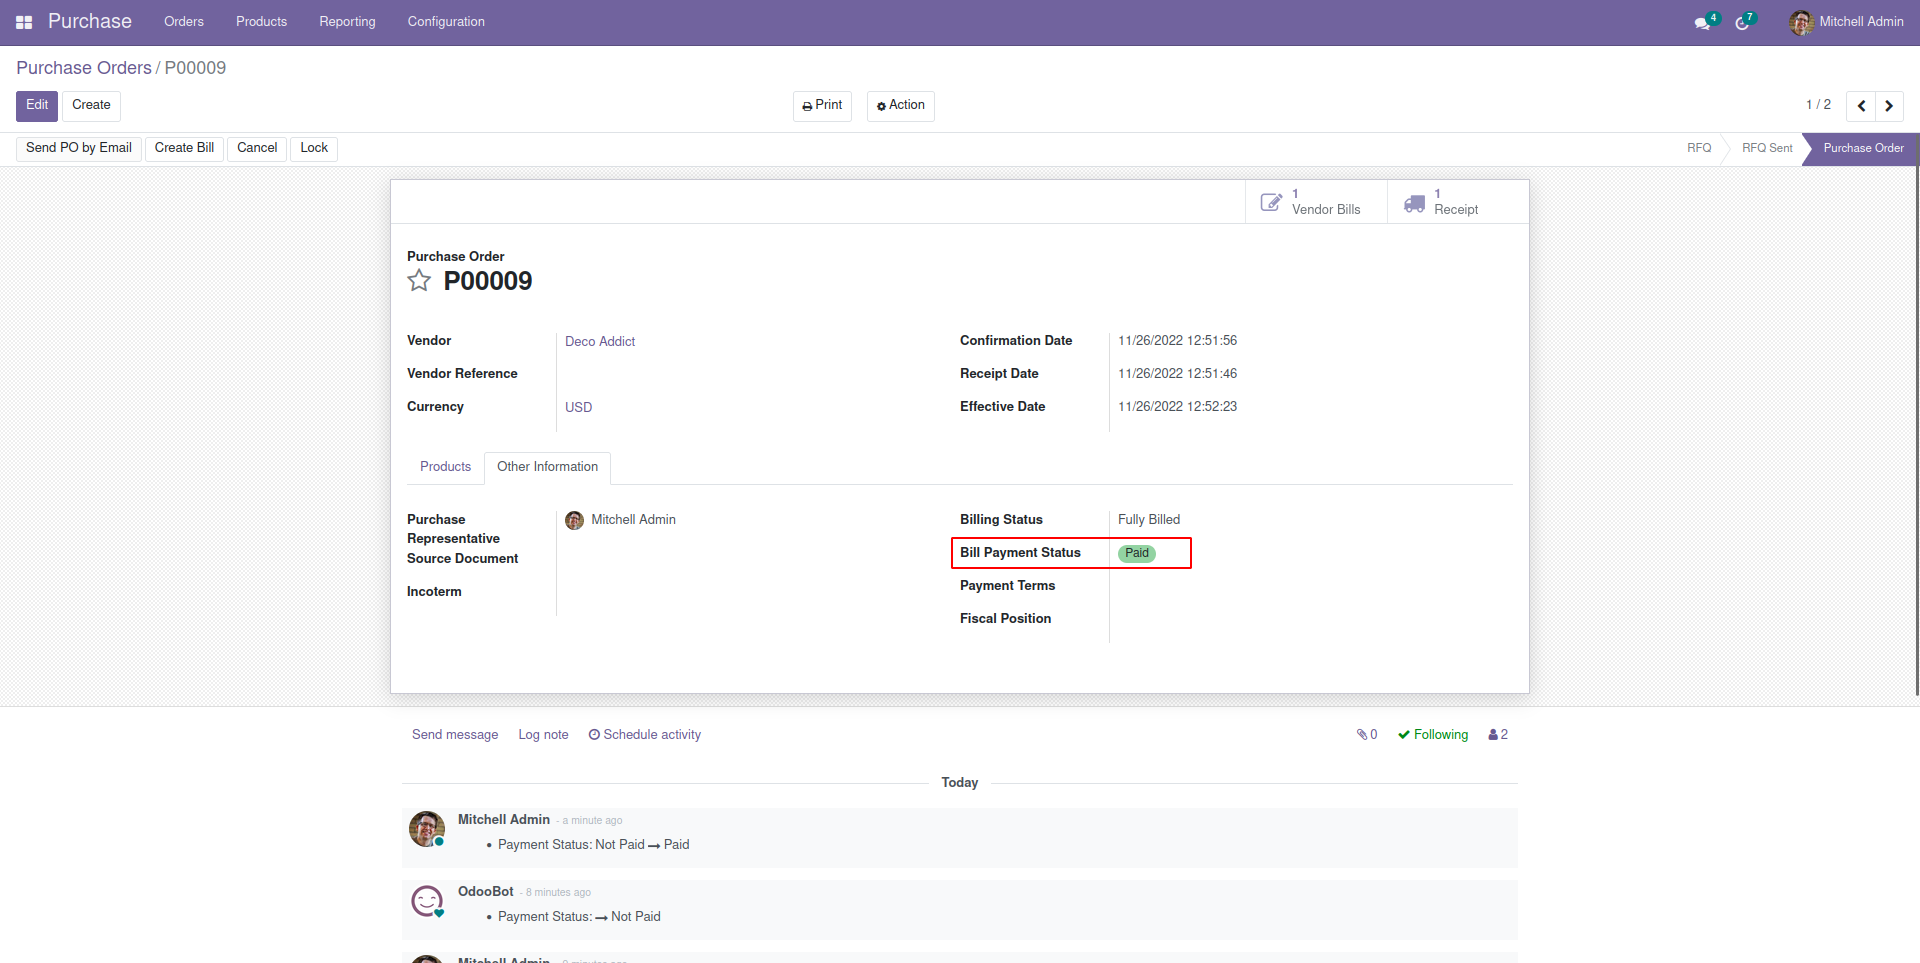Image resolution: width=1920 pixels, height=963 pixels.
Task: Mark P00009 as favorite with the star
Action: click(419, 281)
